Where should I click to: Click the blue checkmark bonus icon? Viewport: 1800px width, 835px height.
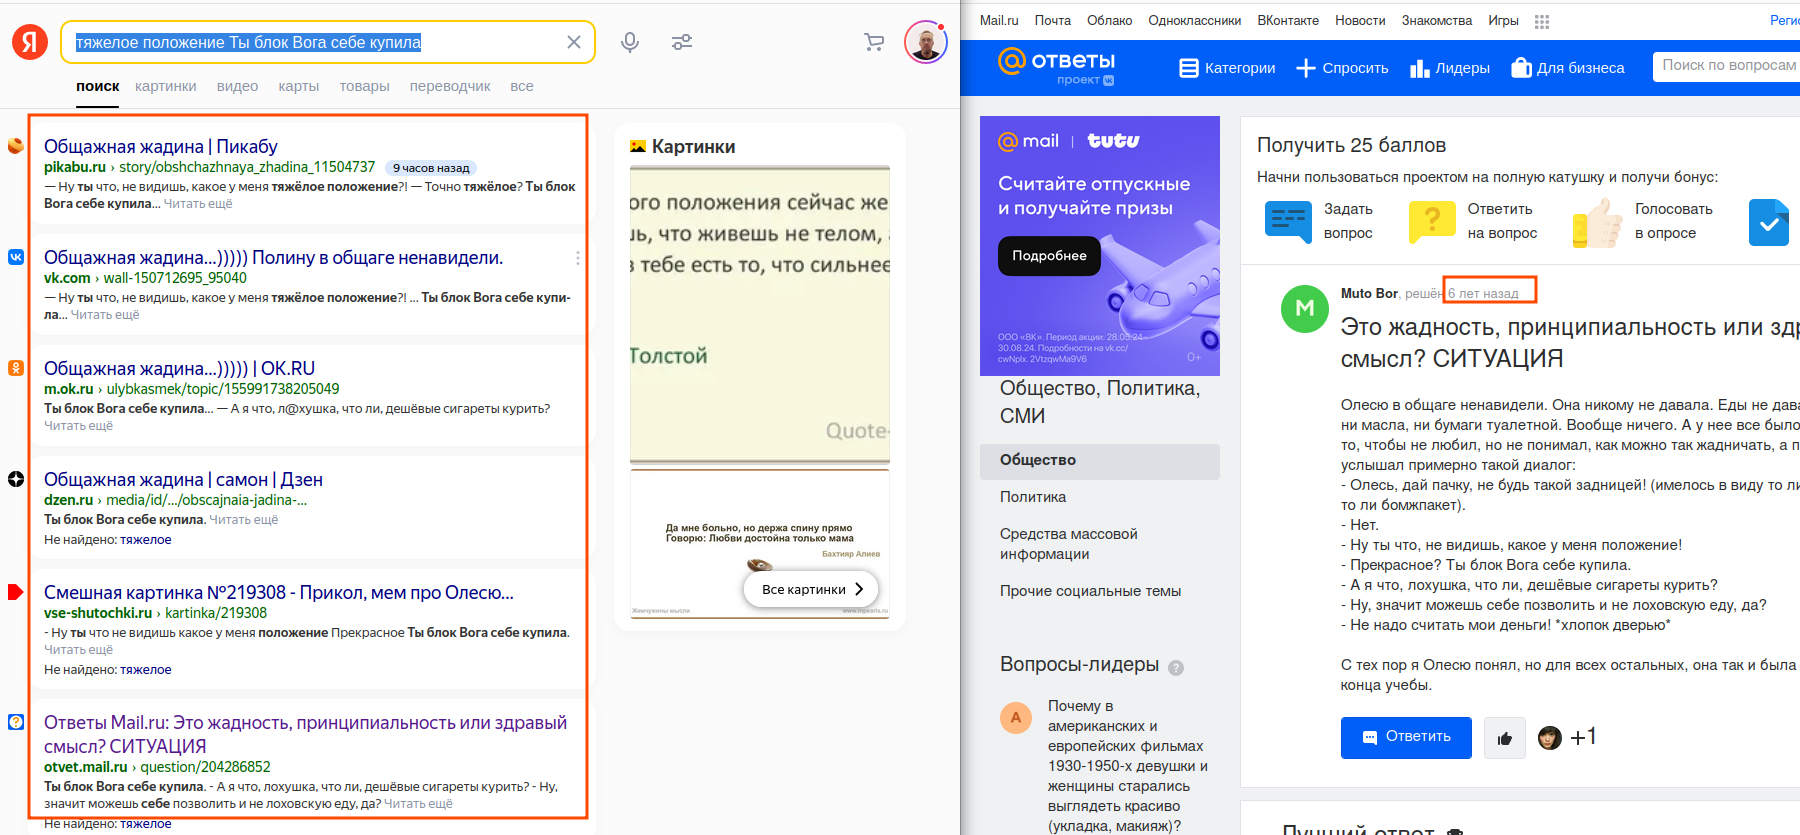[x=1769, y=222]
